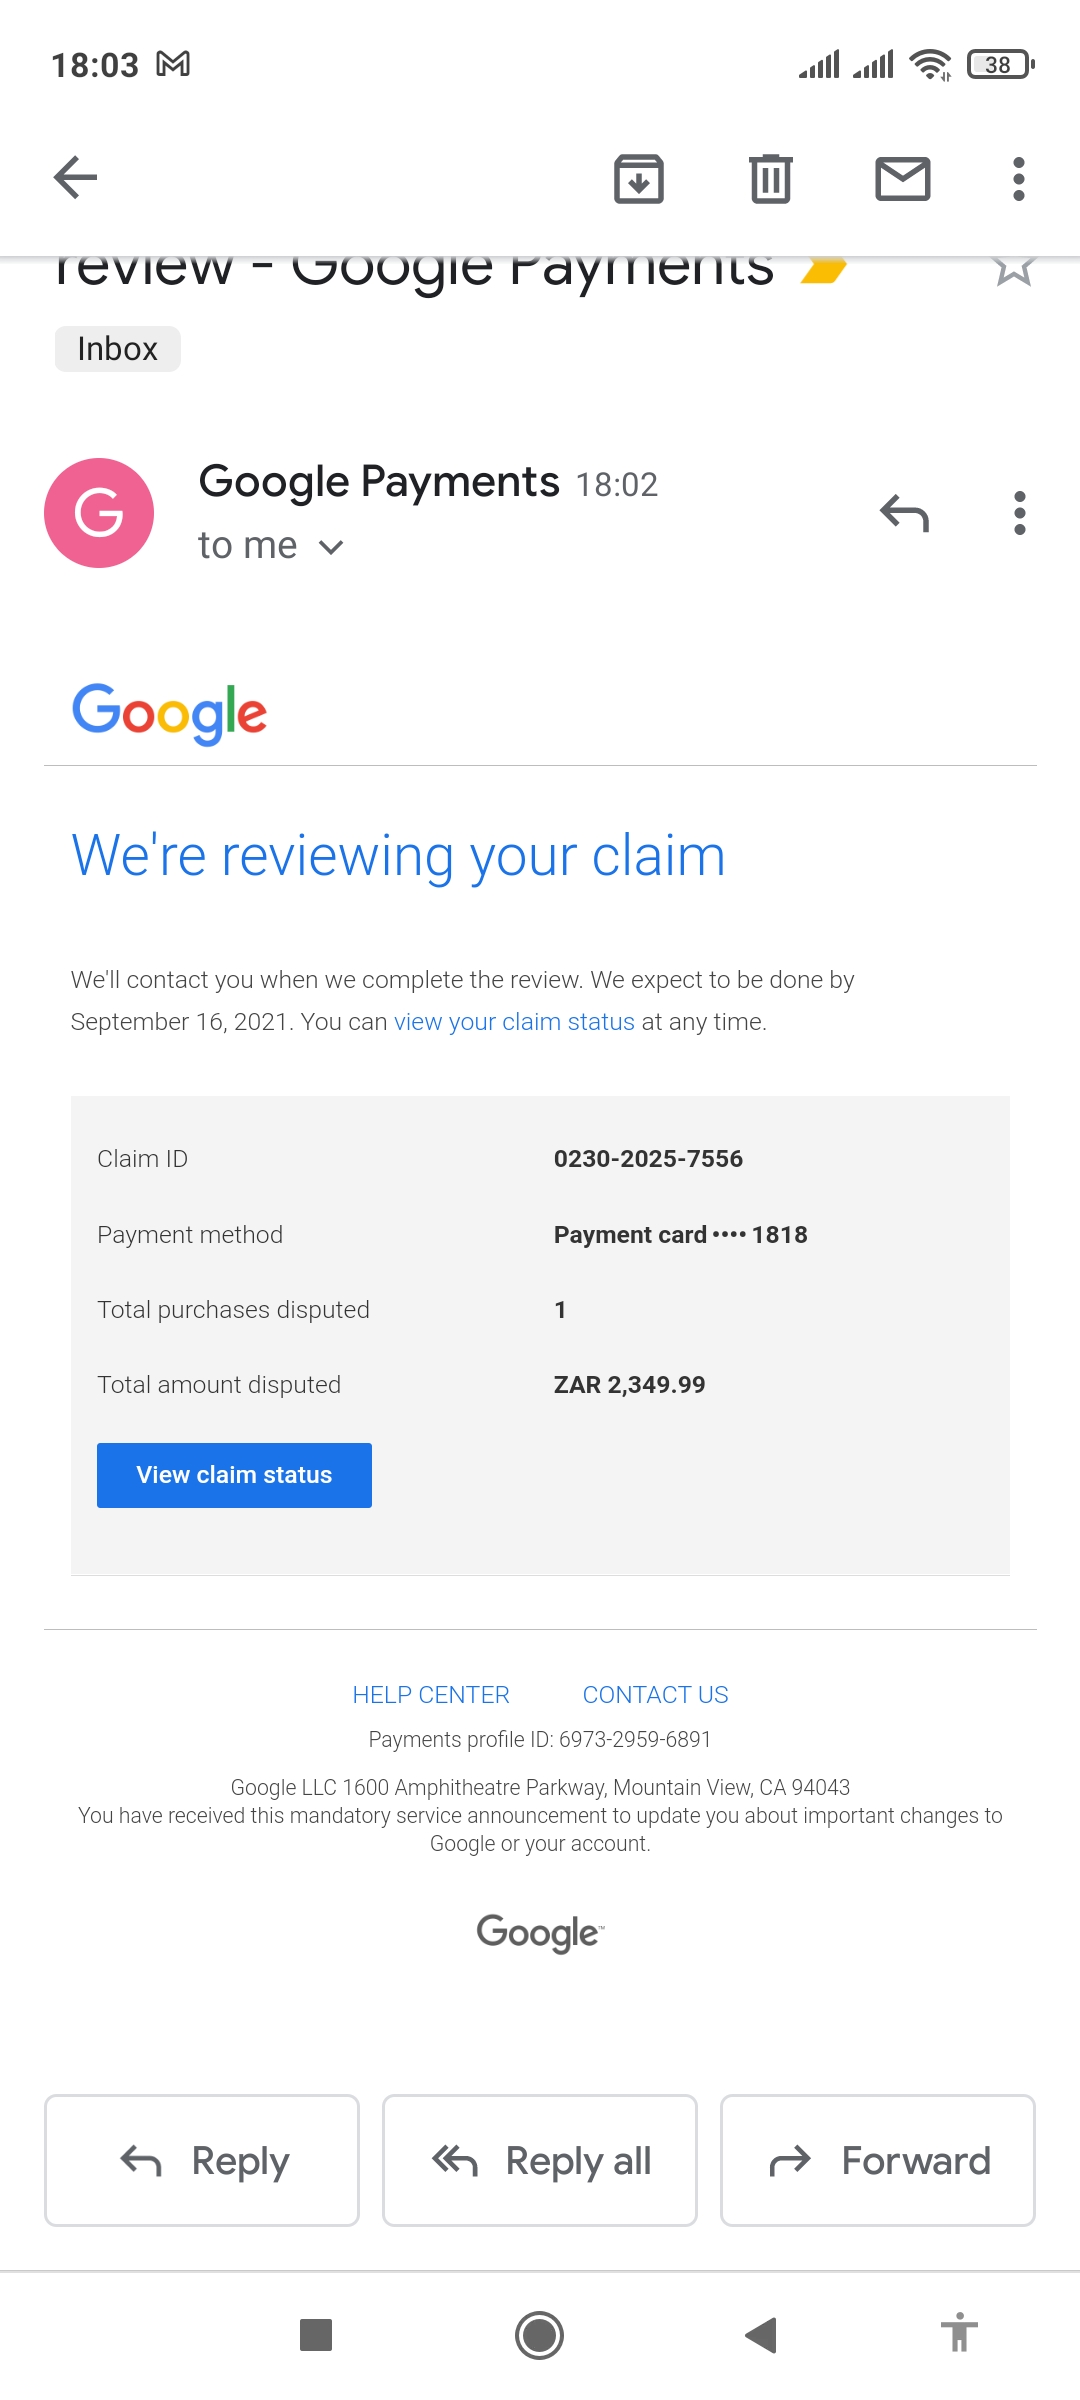This screenshot has width=1080, height=2400.
Task: Tap Reply all
Action: (x=539, y=2160)
